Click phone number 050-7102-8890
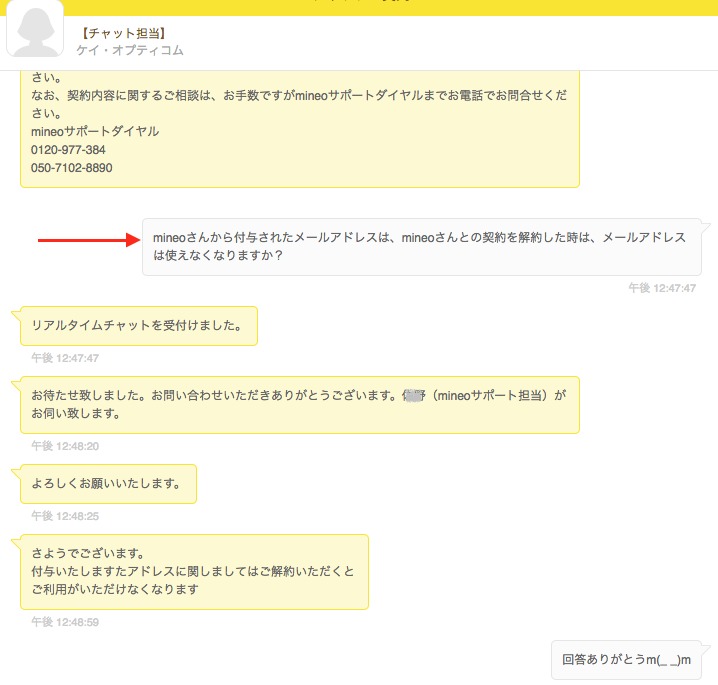 coord(72,168)
